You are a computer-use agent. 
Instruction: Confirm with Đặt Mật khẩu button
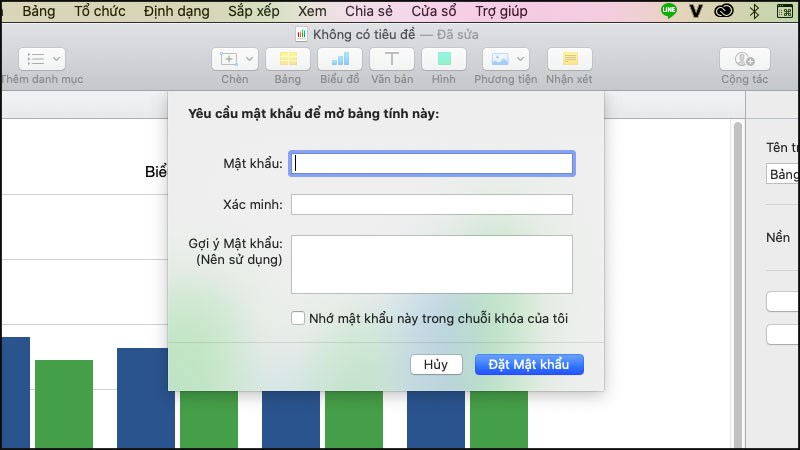click(x=529, y=365)
